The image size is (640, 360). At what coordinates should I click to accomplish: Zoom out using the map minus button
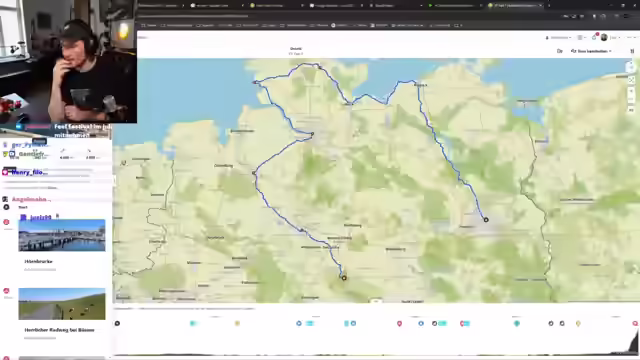[631, 100]
